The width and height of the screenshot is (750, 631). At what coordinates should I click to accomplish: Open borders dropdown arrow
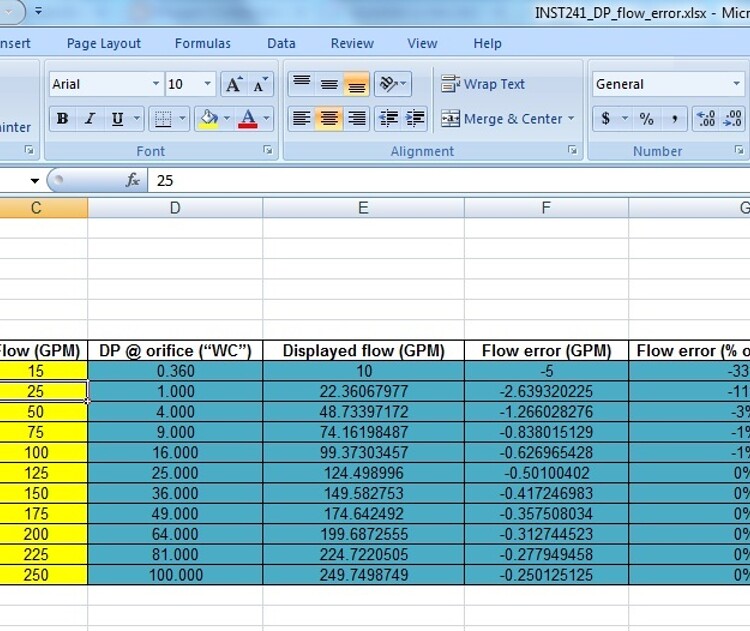[182, 119]
